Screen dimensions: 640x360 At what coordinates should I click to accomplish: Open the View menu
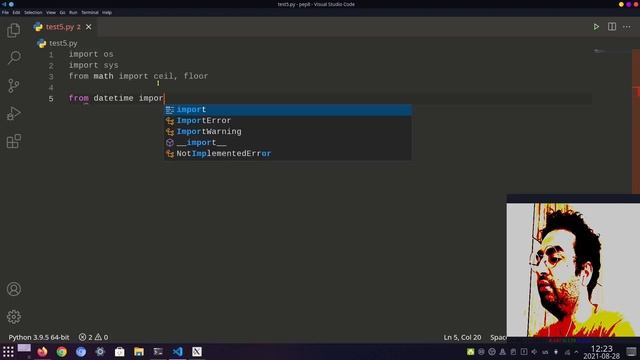click(x=51, y=13)
